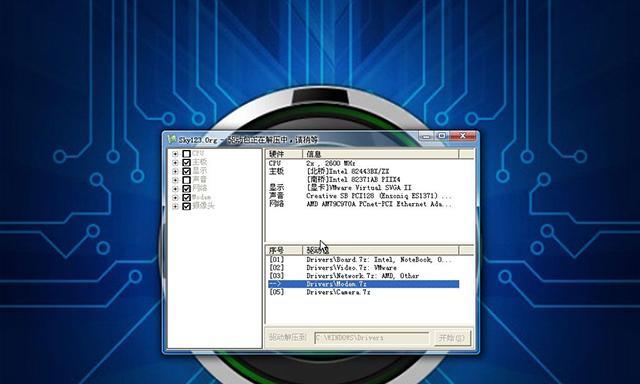Screen dimensions: 640x384
Task: Click the Sky123.Org title bar app icon
Action: click(x=172, y=140)
